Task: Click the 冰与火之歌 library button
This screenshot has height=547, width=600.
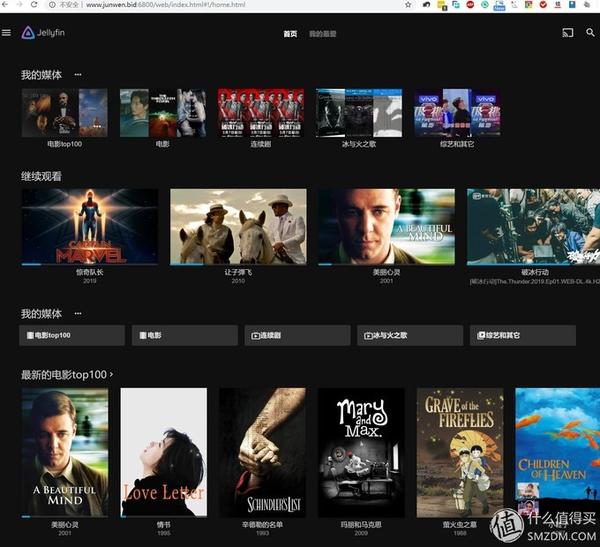Action: pos(410,335)
